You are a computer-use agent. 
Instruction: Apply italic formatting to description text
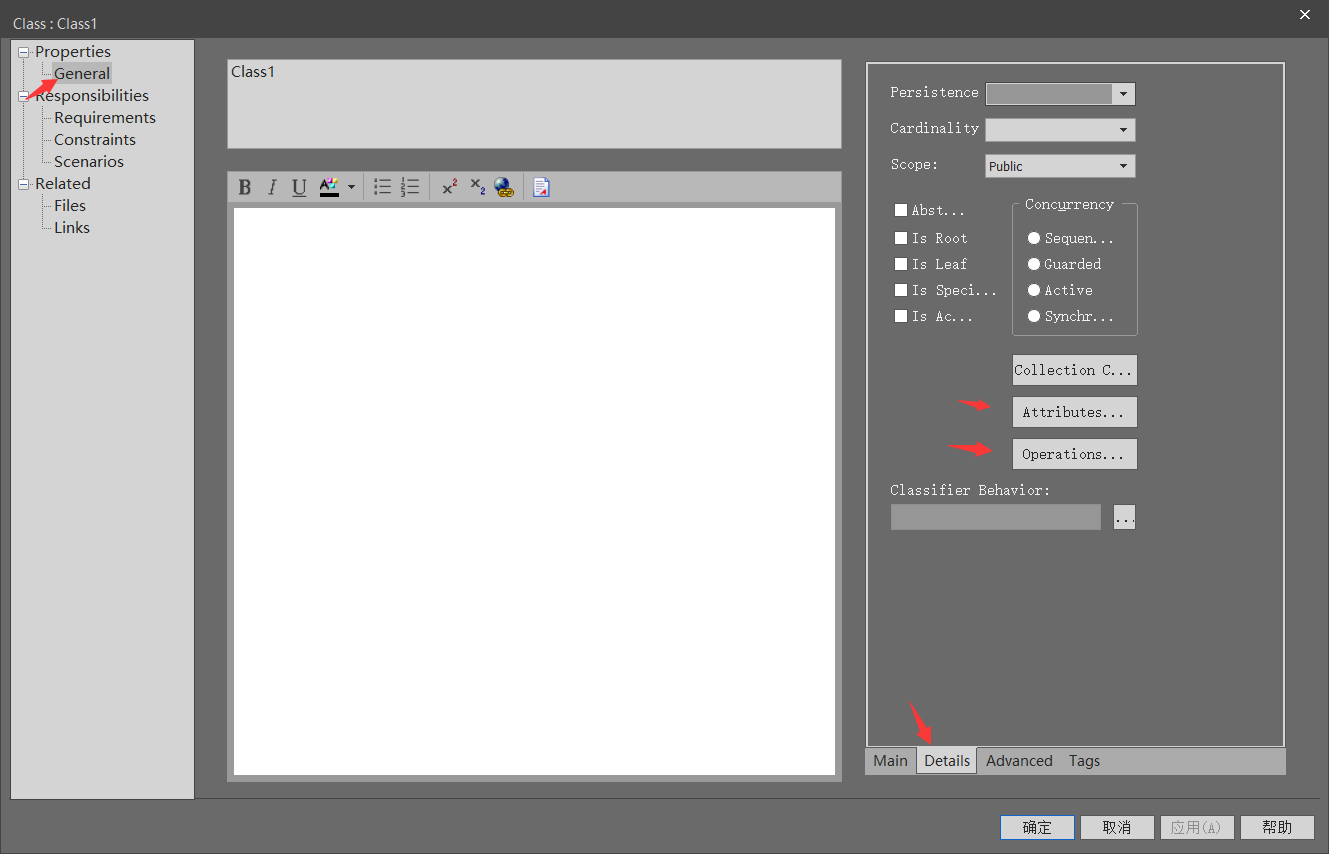tap(271, 187)
